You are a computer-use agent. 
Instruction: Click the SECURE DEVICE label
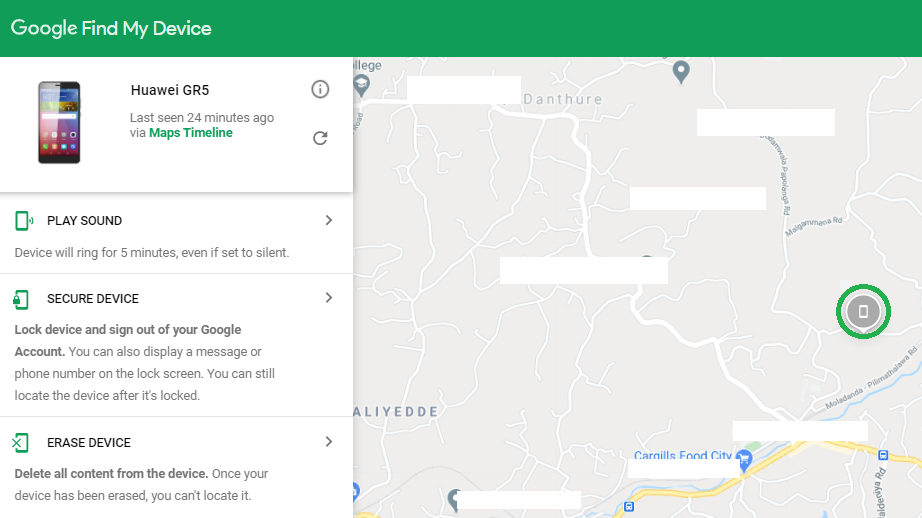[93, 299]
